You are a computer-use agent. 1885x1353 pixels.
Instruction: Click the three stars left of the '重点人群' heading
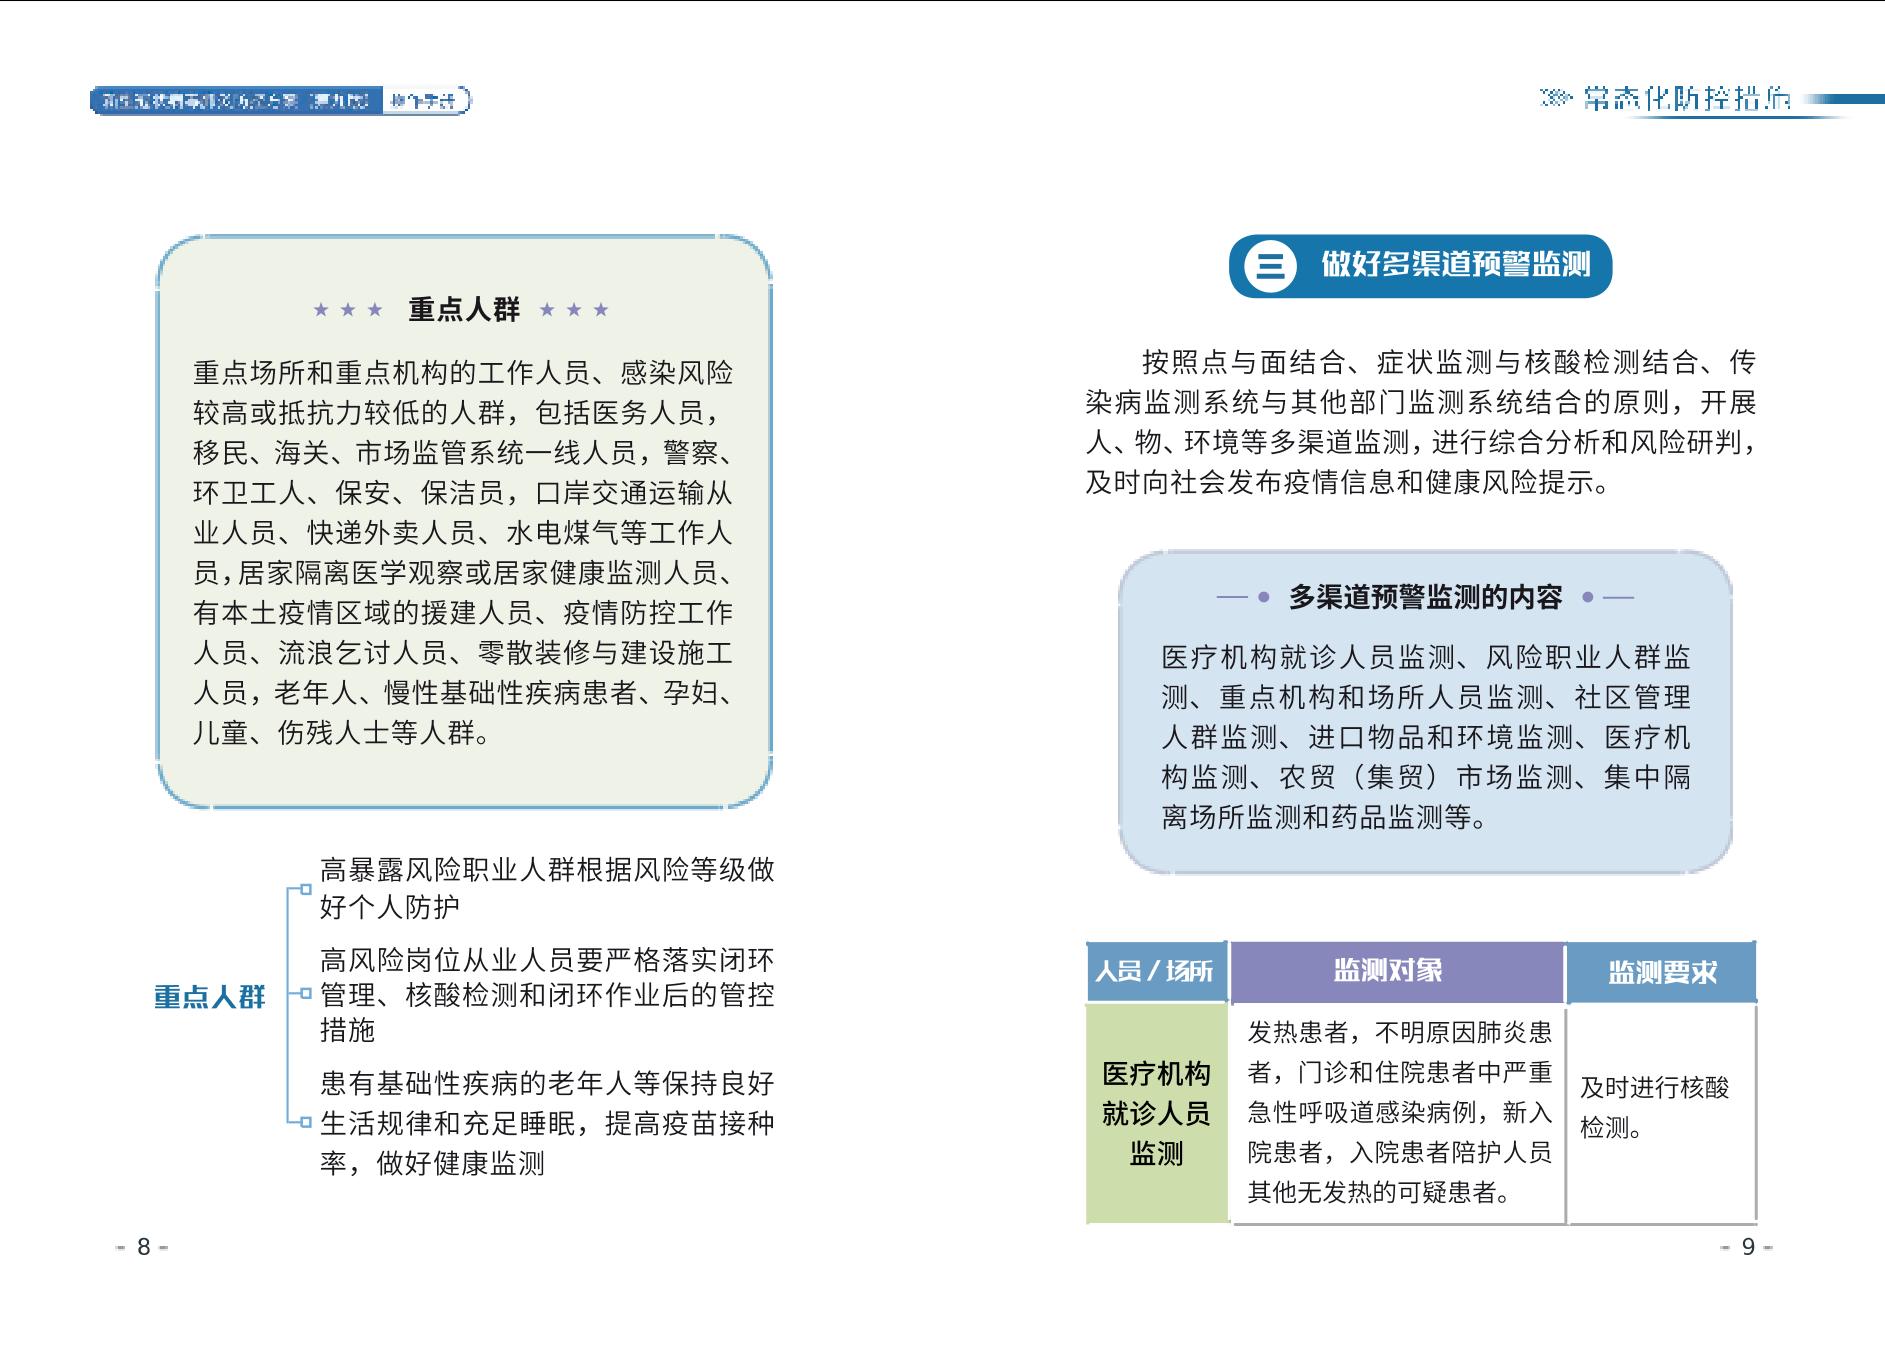pos(348,310)
